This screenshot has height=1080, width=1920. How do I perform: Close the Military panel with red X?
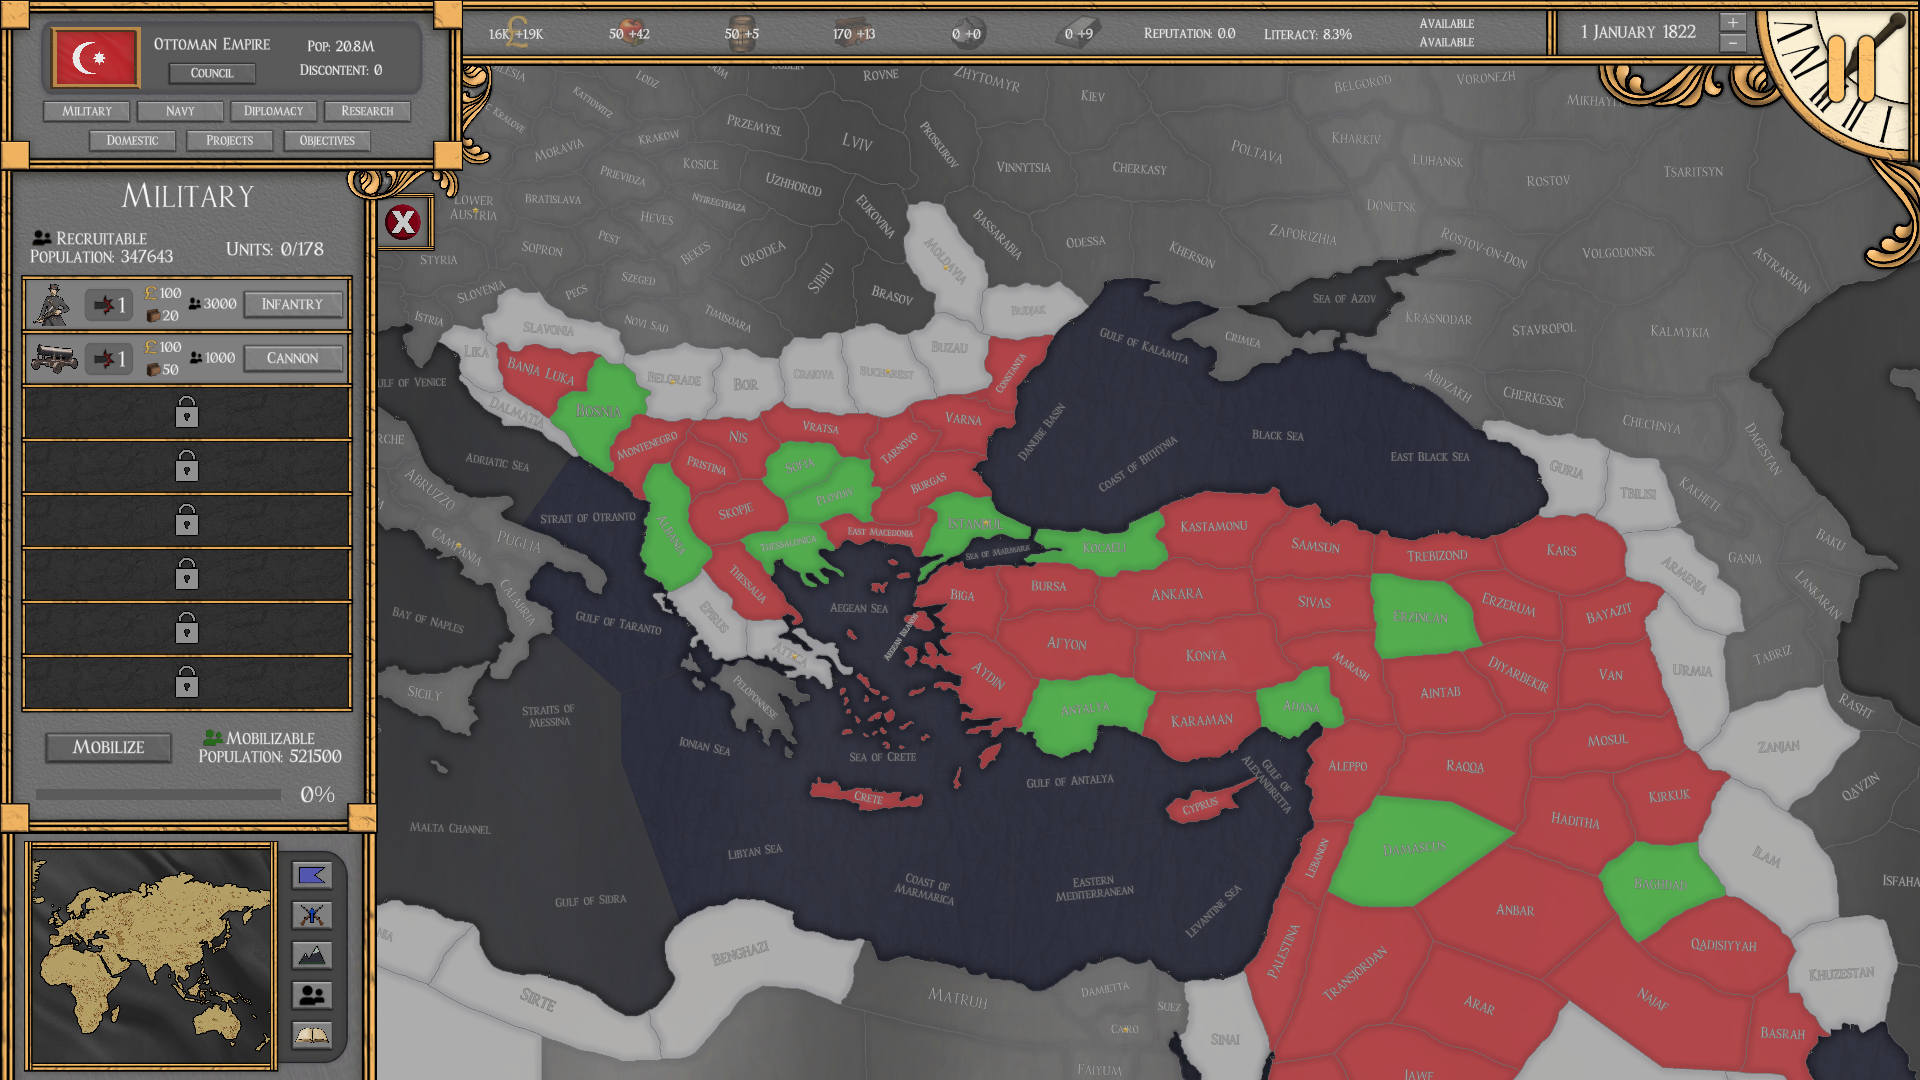404,222
